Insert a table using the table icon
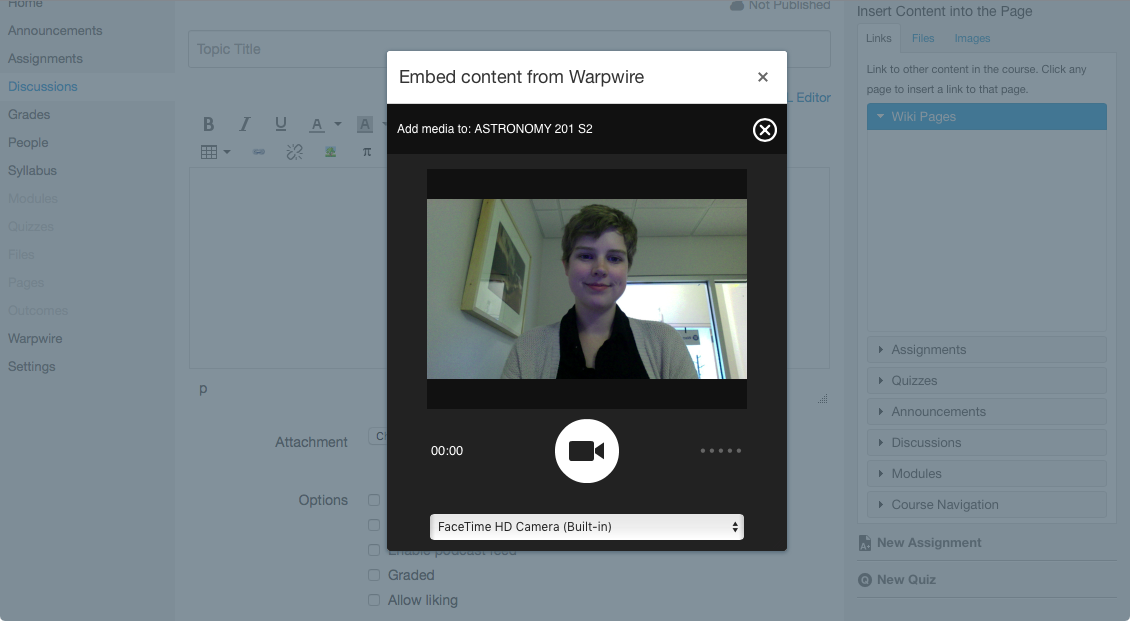Screen dimensions: 1130x621 point(209,152)
